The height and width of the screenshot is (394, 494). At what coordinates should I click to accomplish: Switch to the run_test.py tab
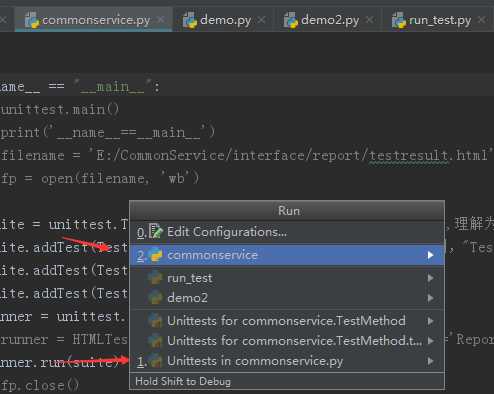coord(439,20)
